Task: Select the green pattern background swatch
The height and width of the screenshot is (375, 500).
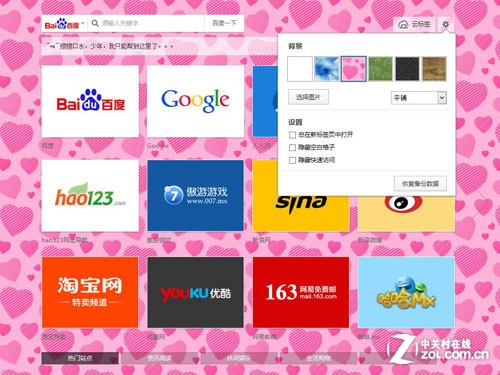Action: click(380, 69)
